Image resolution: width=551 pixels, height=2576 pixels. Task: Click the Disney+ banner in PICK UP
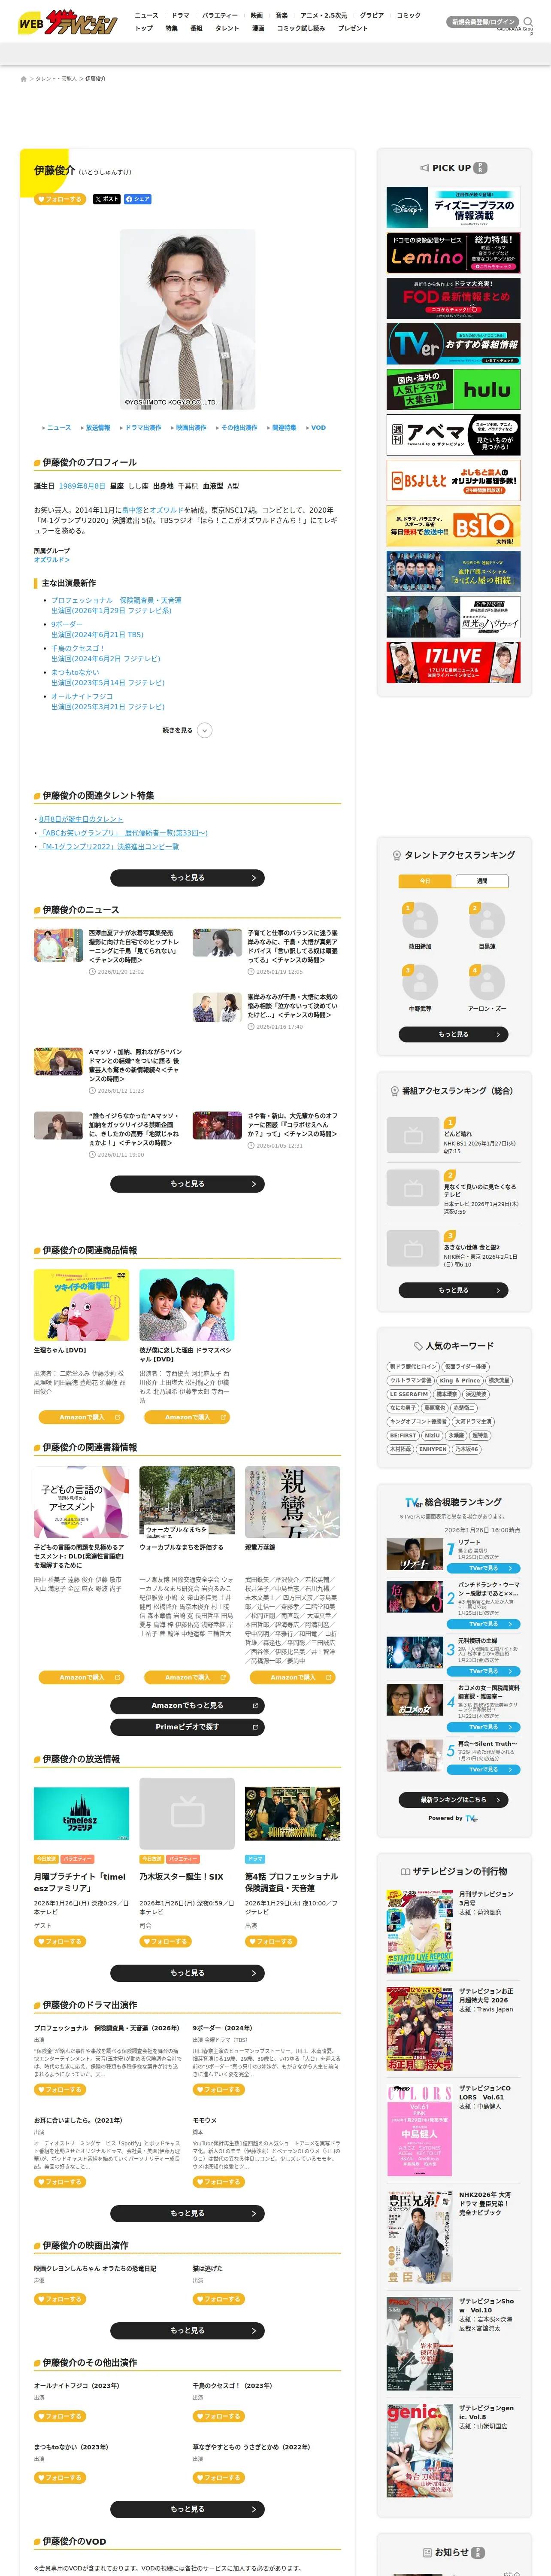coord(453,208)
